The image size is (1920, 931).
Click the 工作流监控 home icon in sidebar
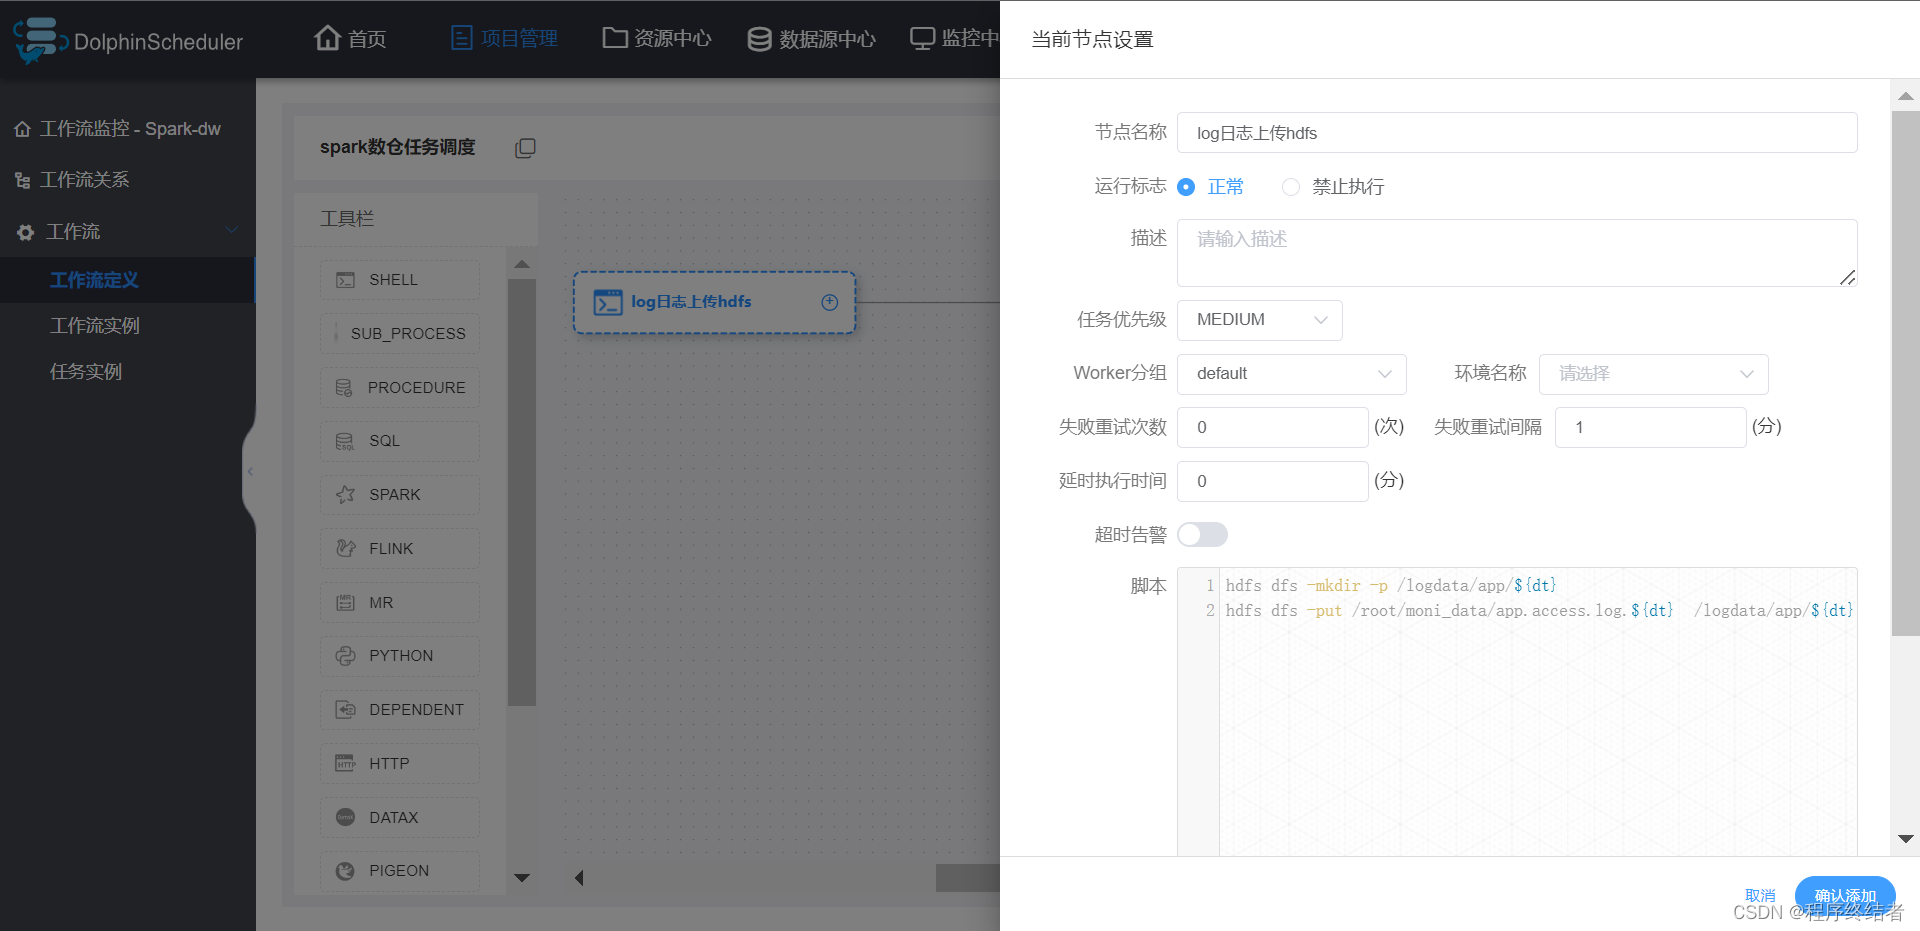(22, 129)
